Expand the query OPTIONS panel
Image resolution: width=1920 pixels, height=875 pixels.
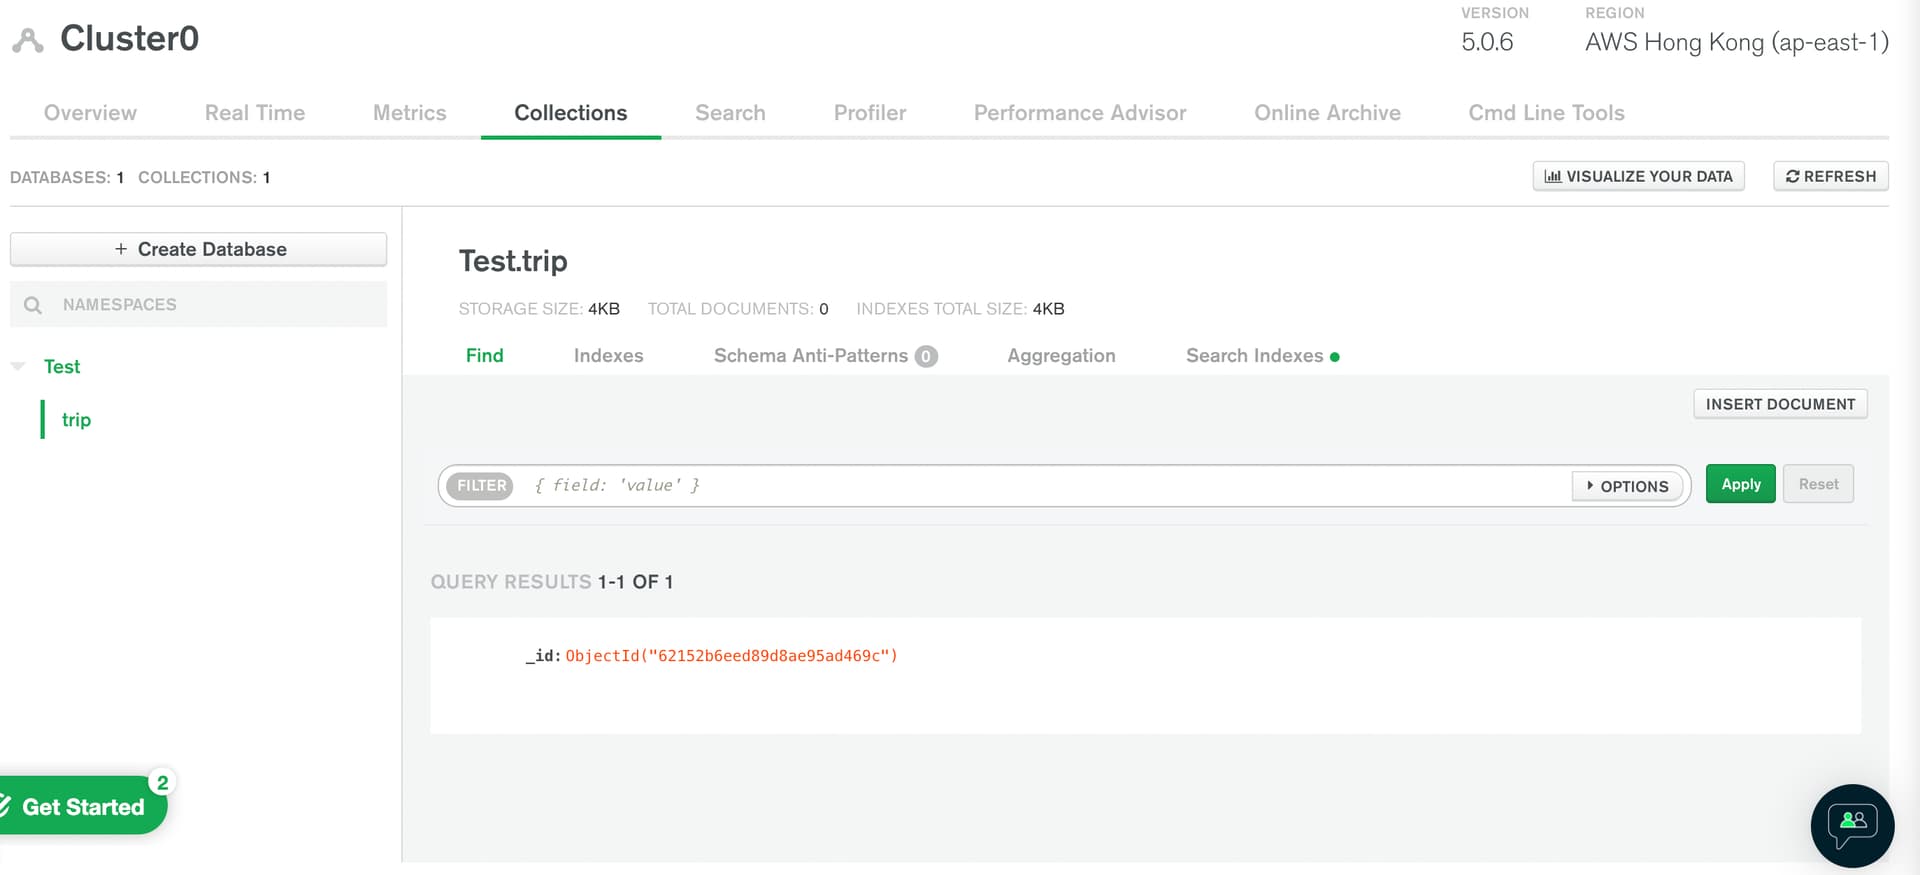[x=1627, y=486]
